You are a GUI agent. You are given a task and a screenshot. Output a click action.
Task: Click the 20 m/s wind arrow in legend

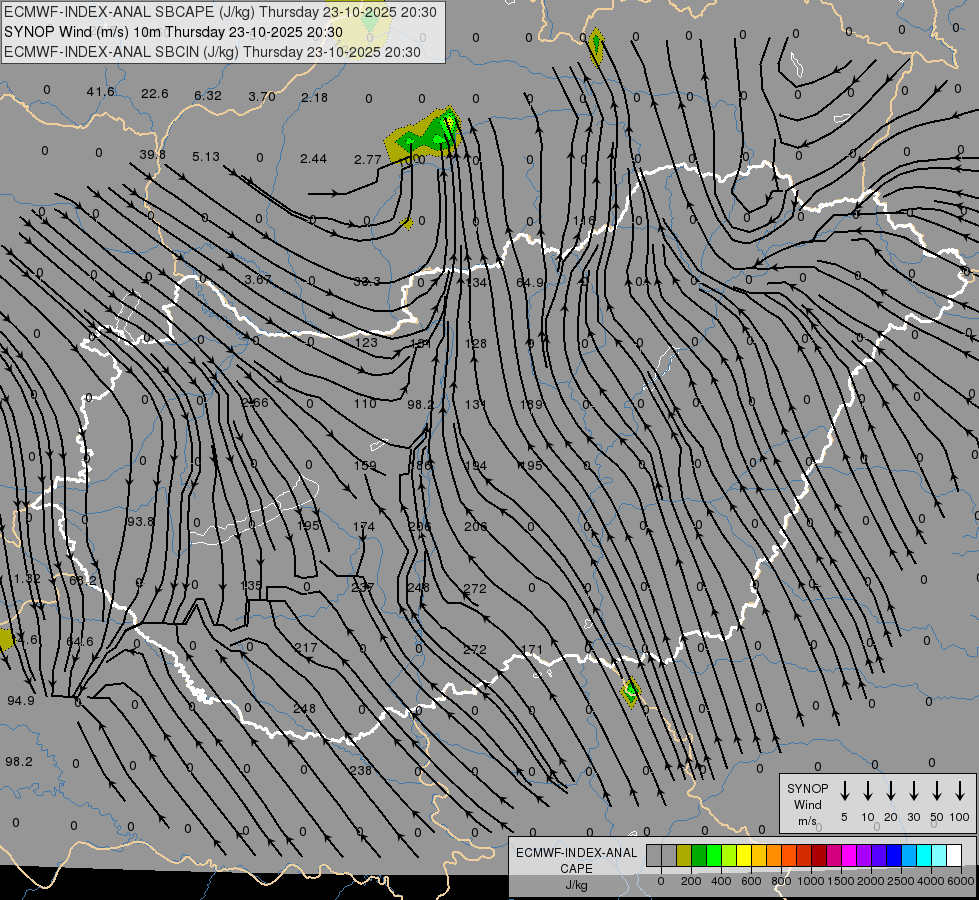(x=891, y=791)
